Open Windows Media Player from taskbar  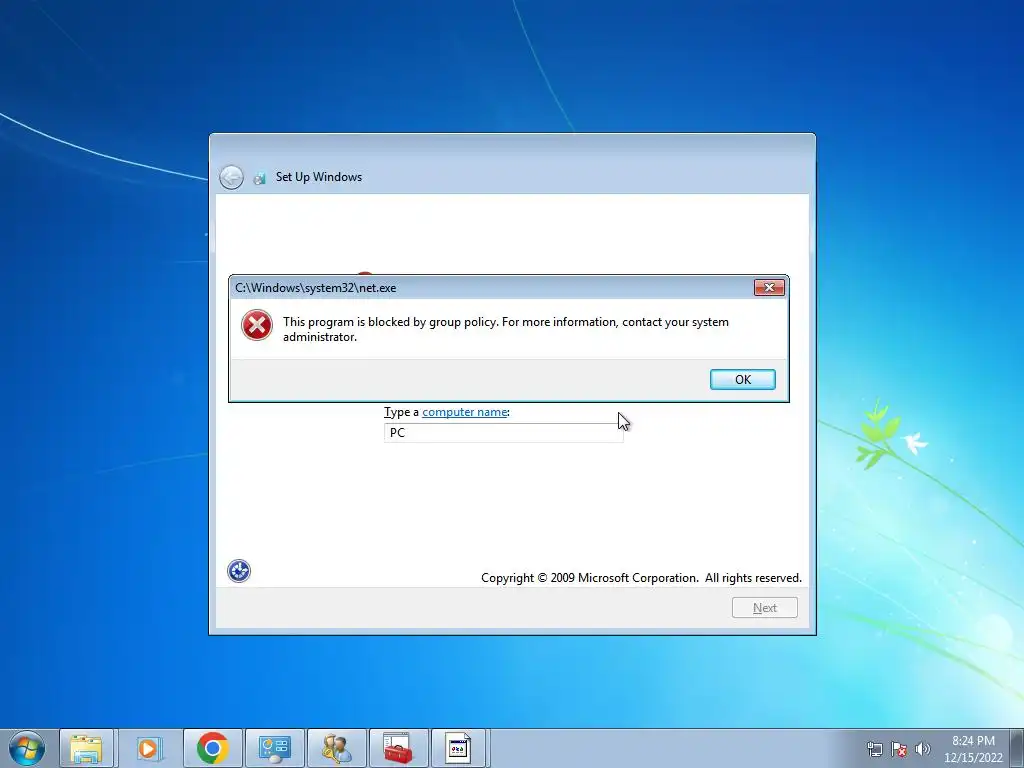149,748
